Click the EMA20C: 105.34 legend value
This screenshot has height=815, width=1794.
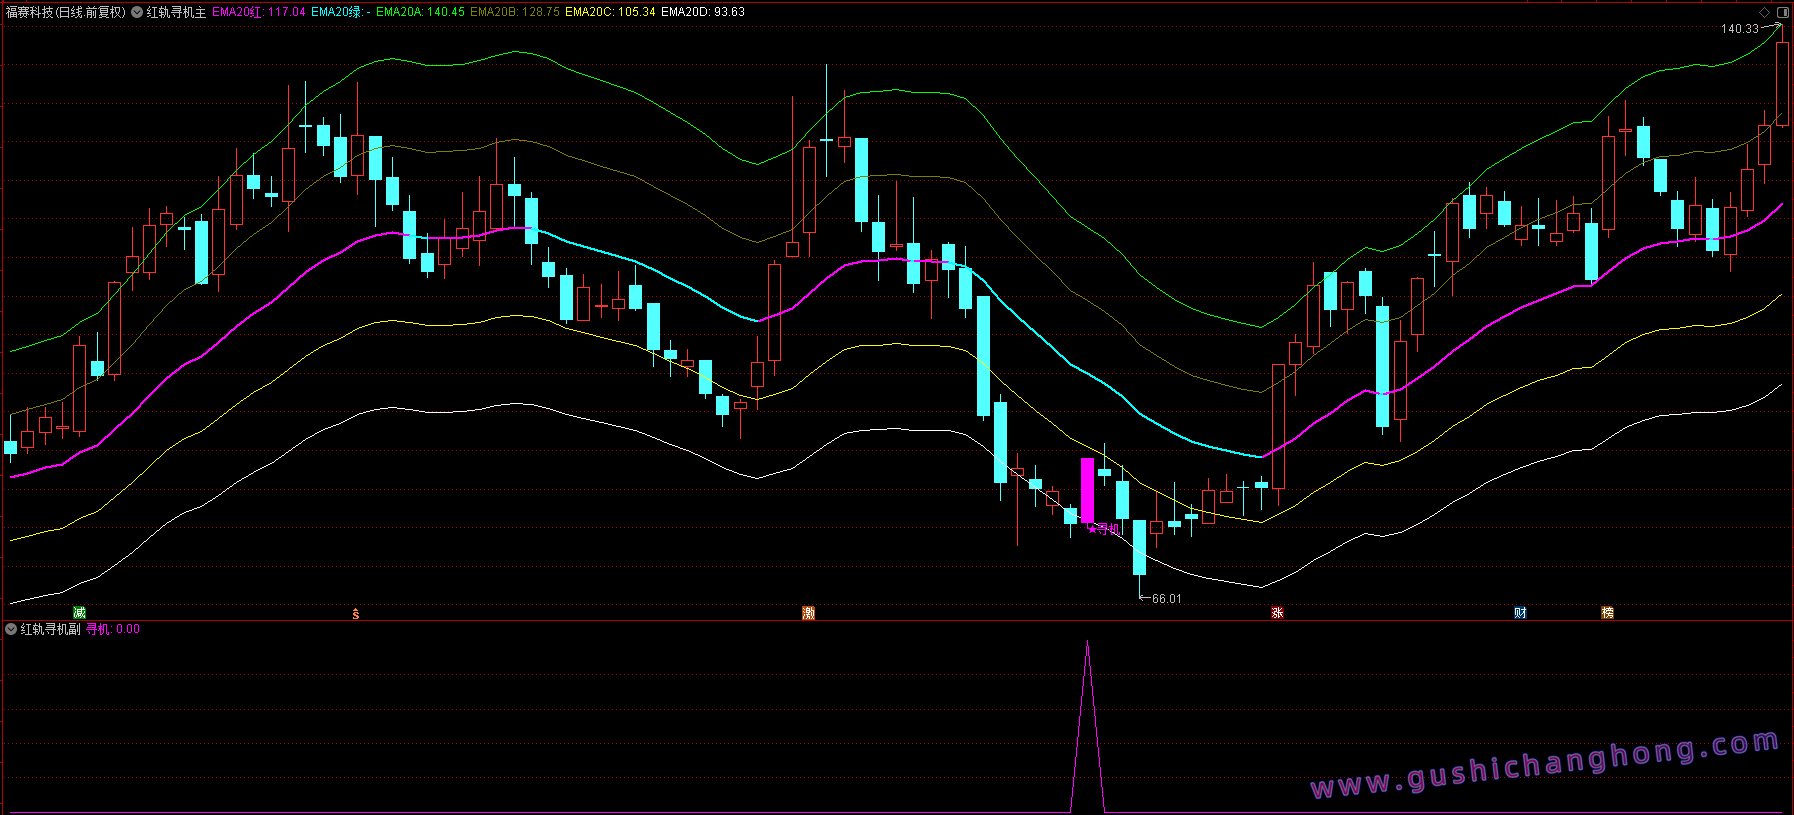(x=610, y=12)
